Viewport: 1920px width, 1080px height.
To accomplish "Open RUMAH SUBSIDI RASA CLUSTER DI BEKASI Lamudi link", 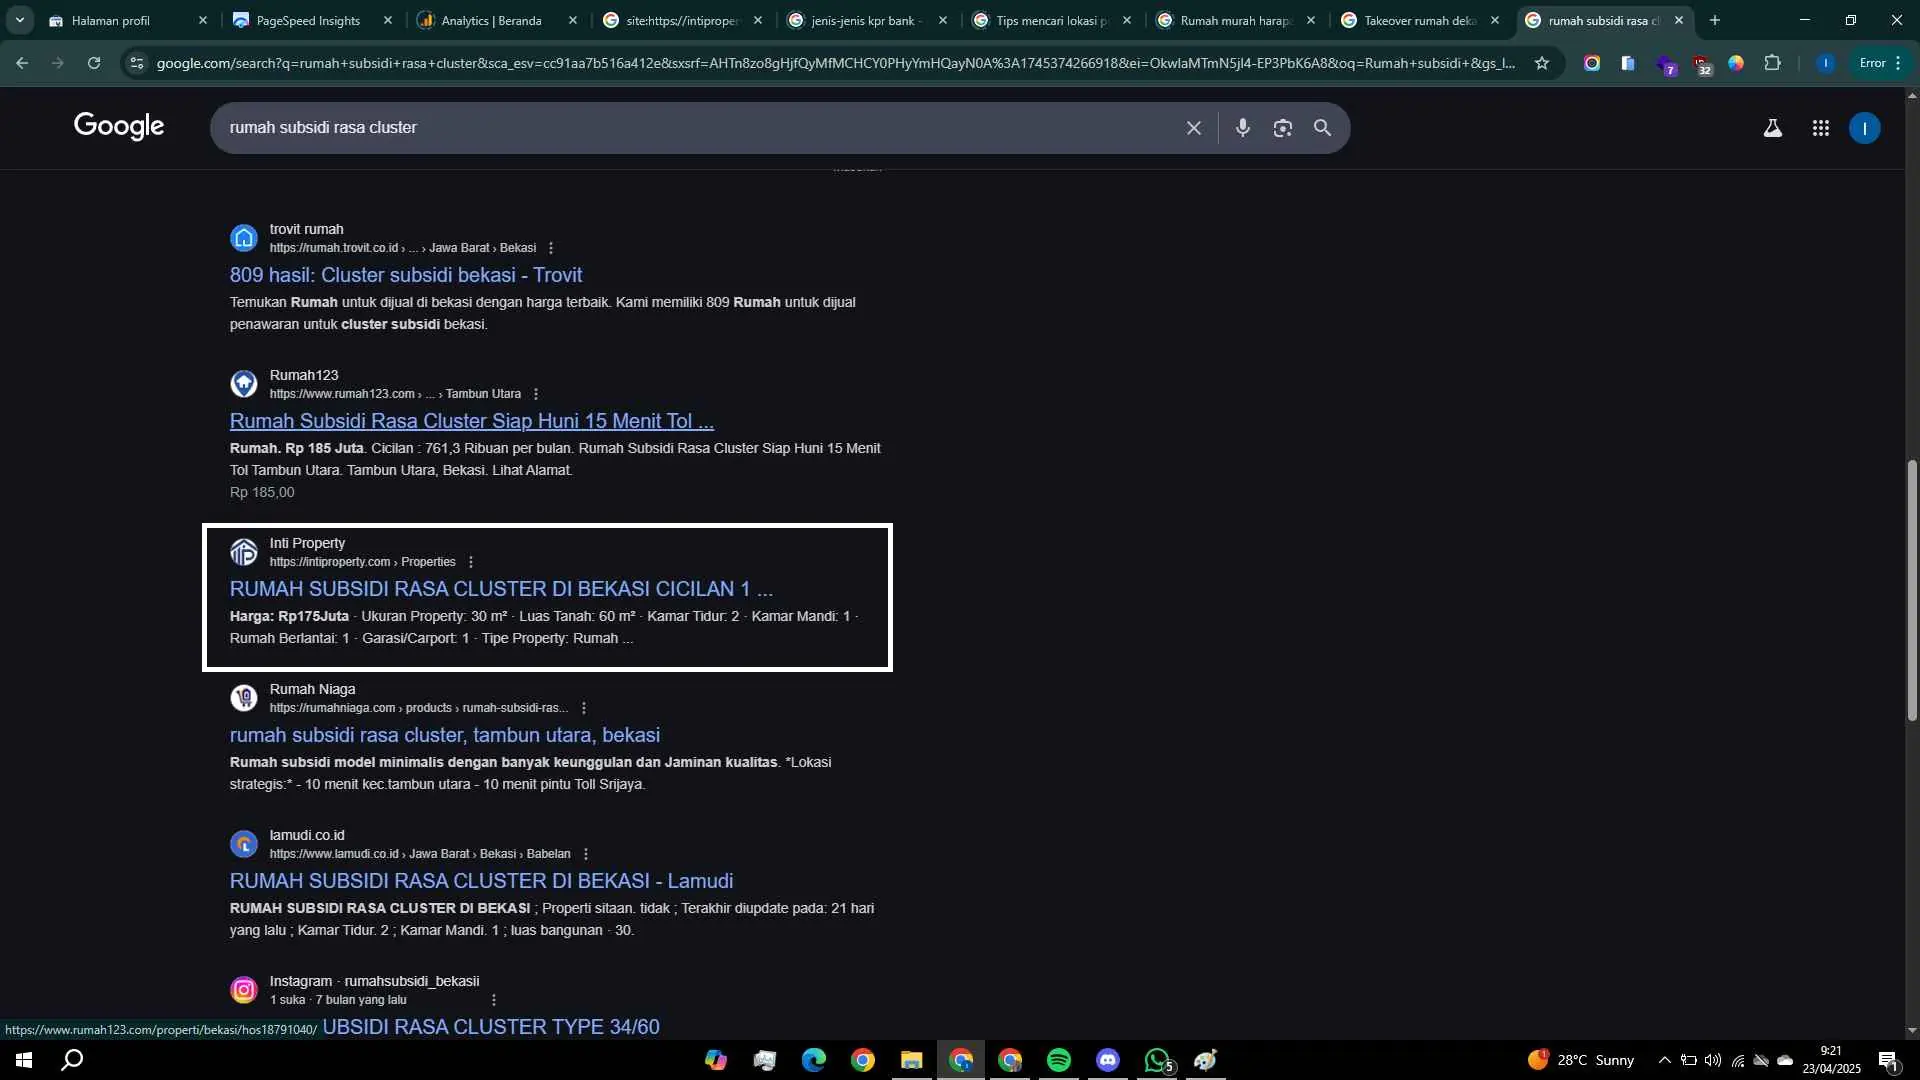I will pos(481,881).
